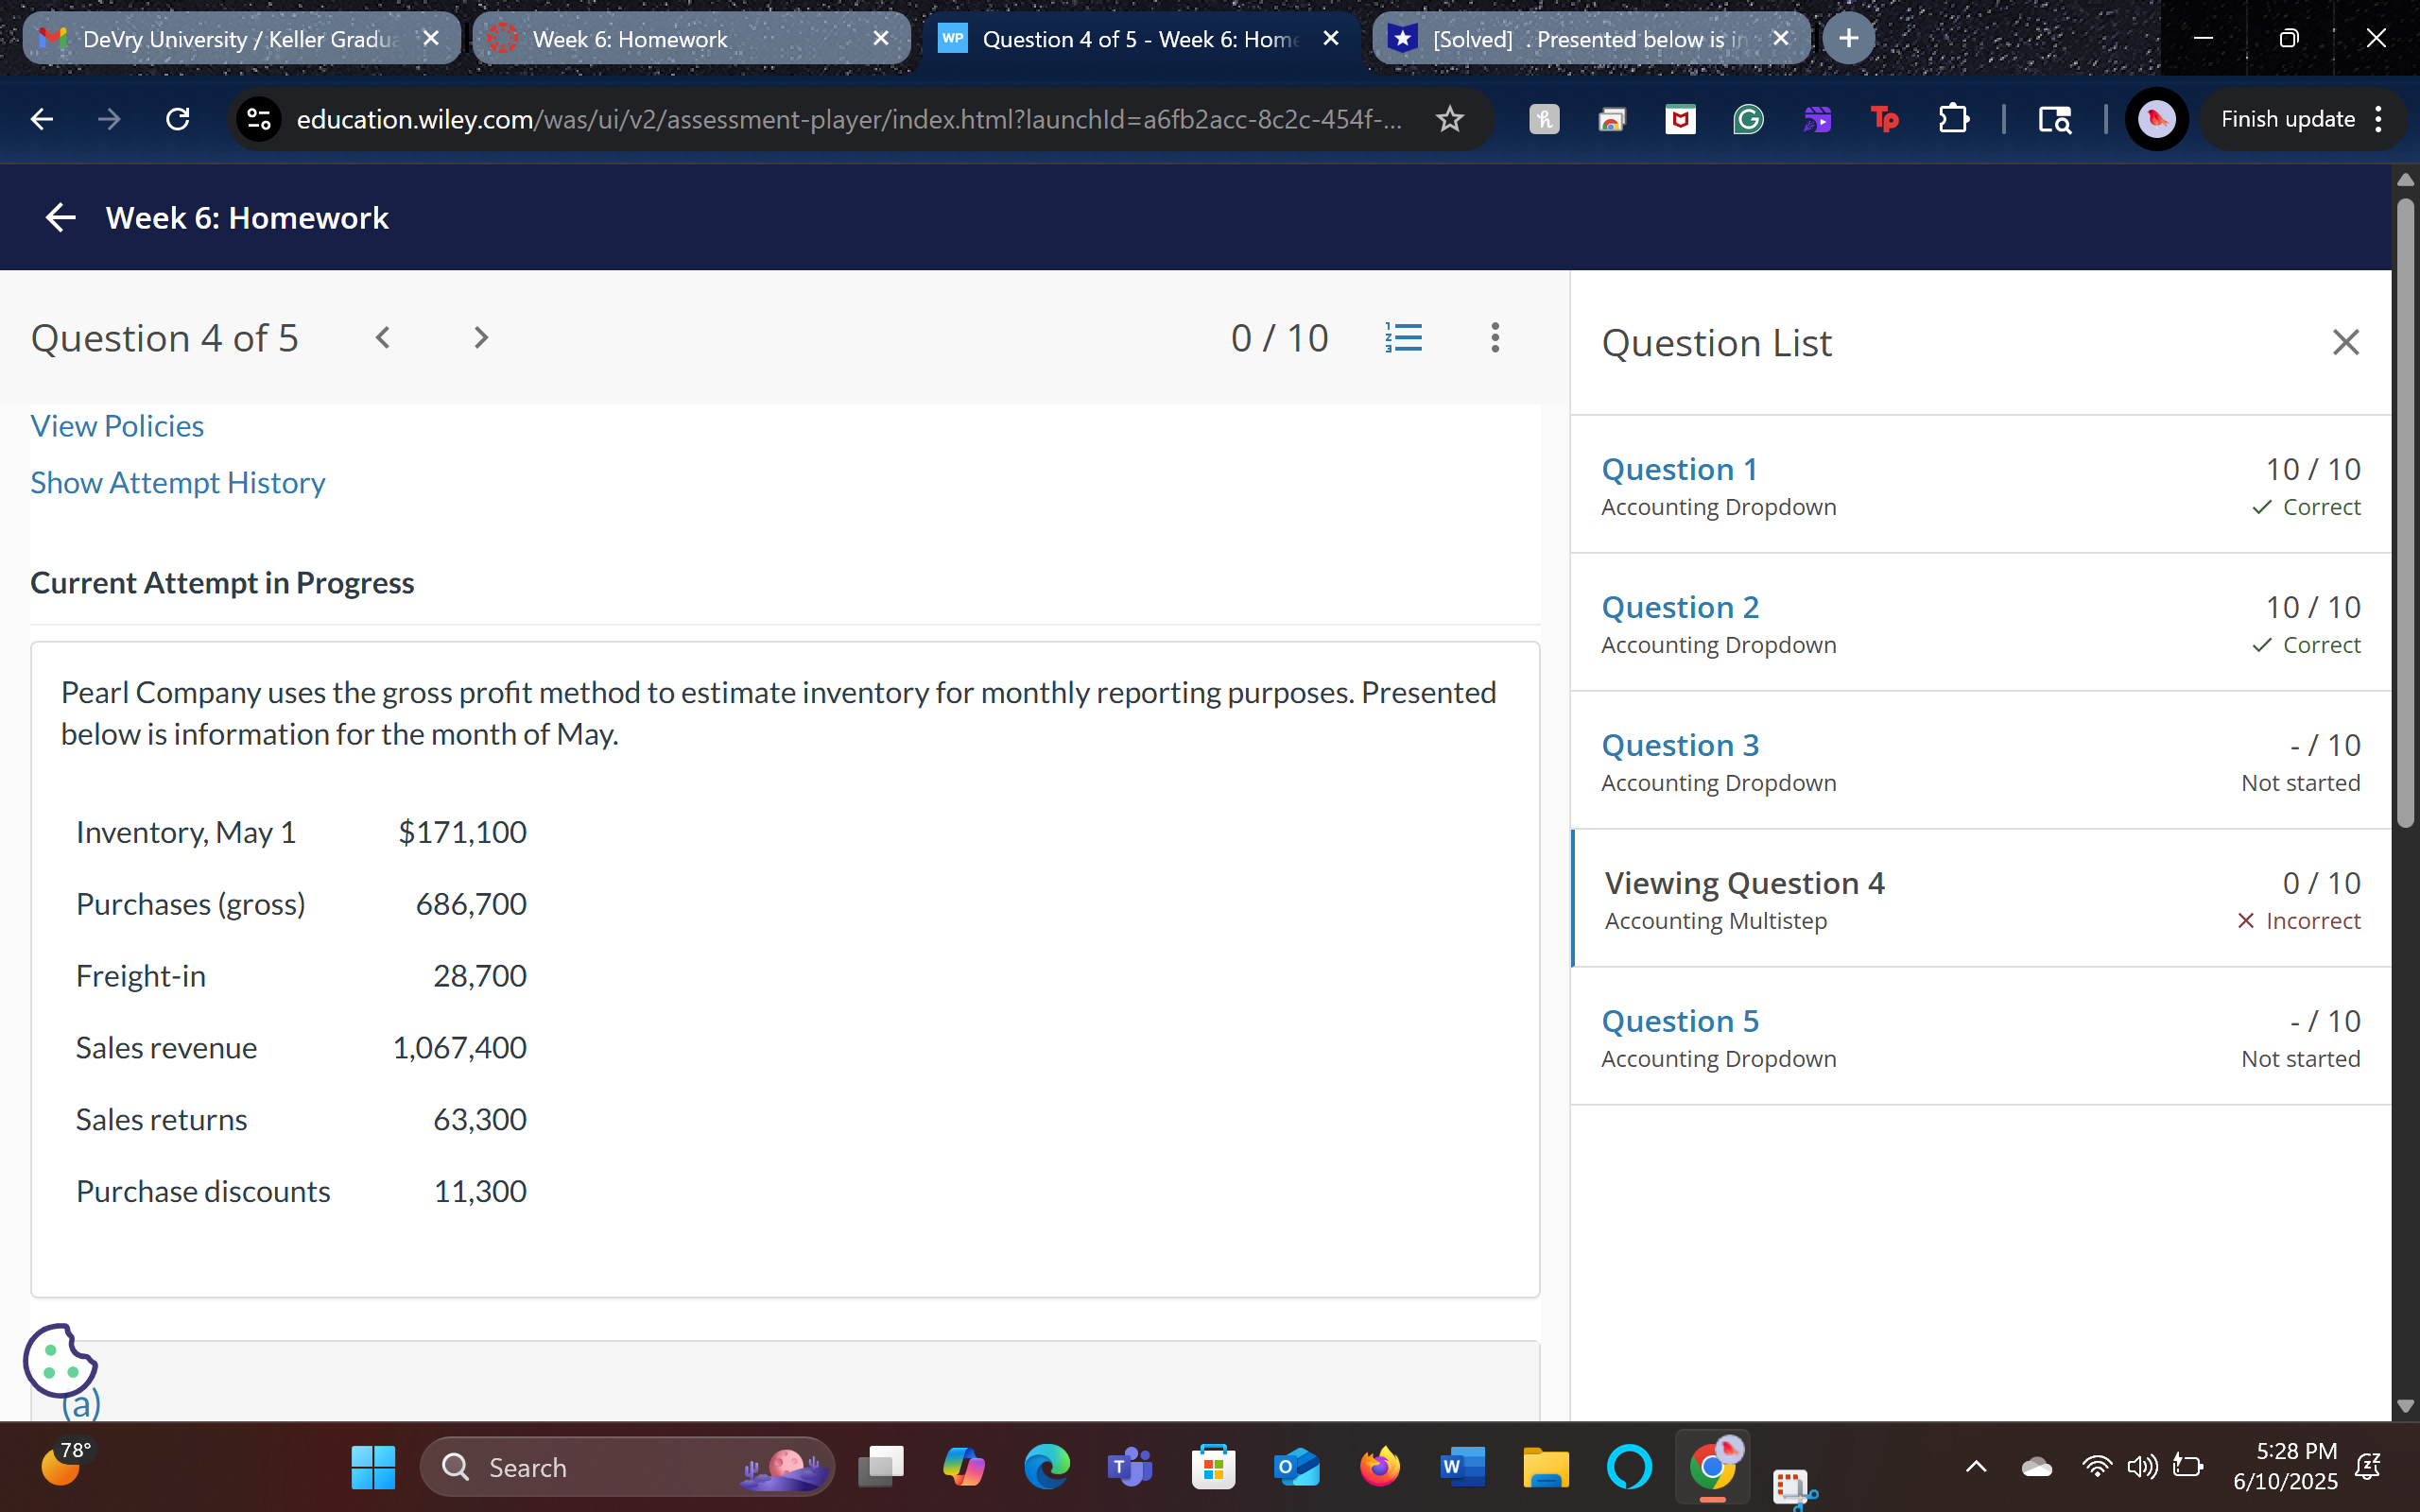This screenshot has width=2420, height=1512.
Task: Open the three-dot question options menu
Action: tap(1495, 338)
